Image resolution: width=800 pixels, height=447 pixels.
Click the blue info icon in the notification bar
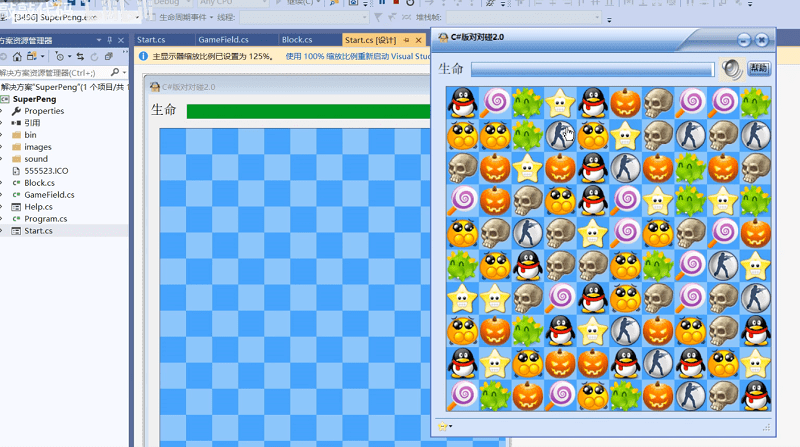point(143,56)
